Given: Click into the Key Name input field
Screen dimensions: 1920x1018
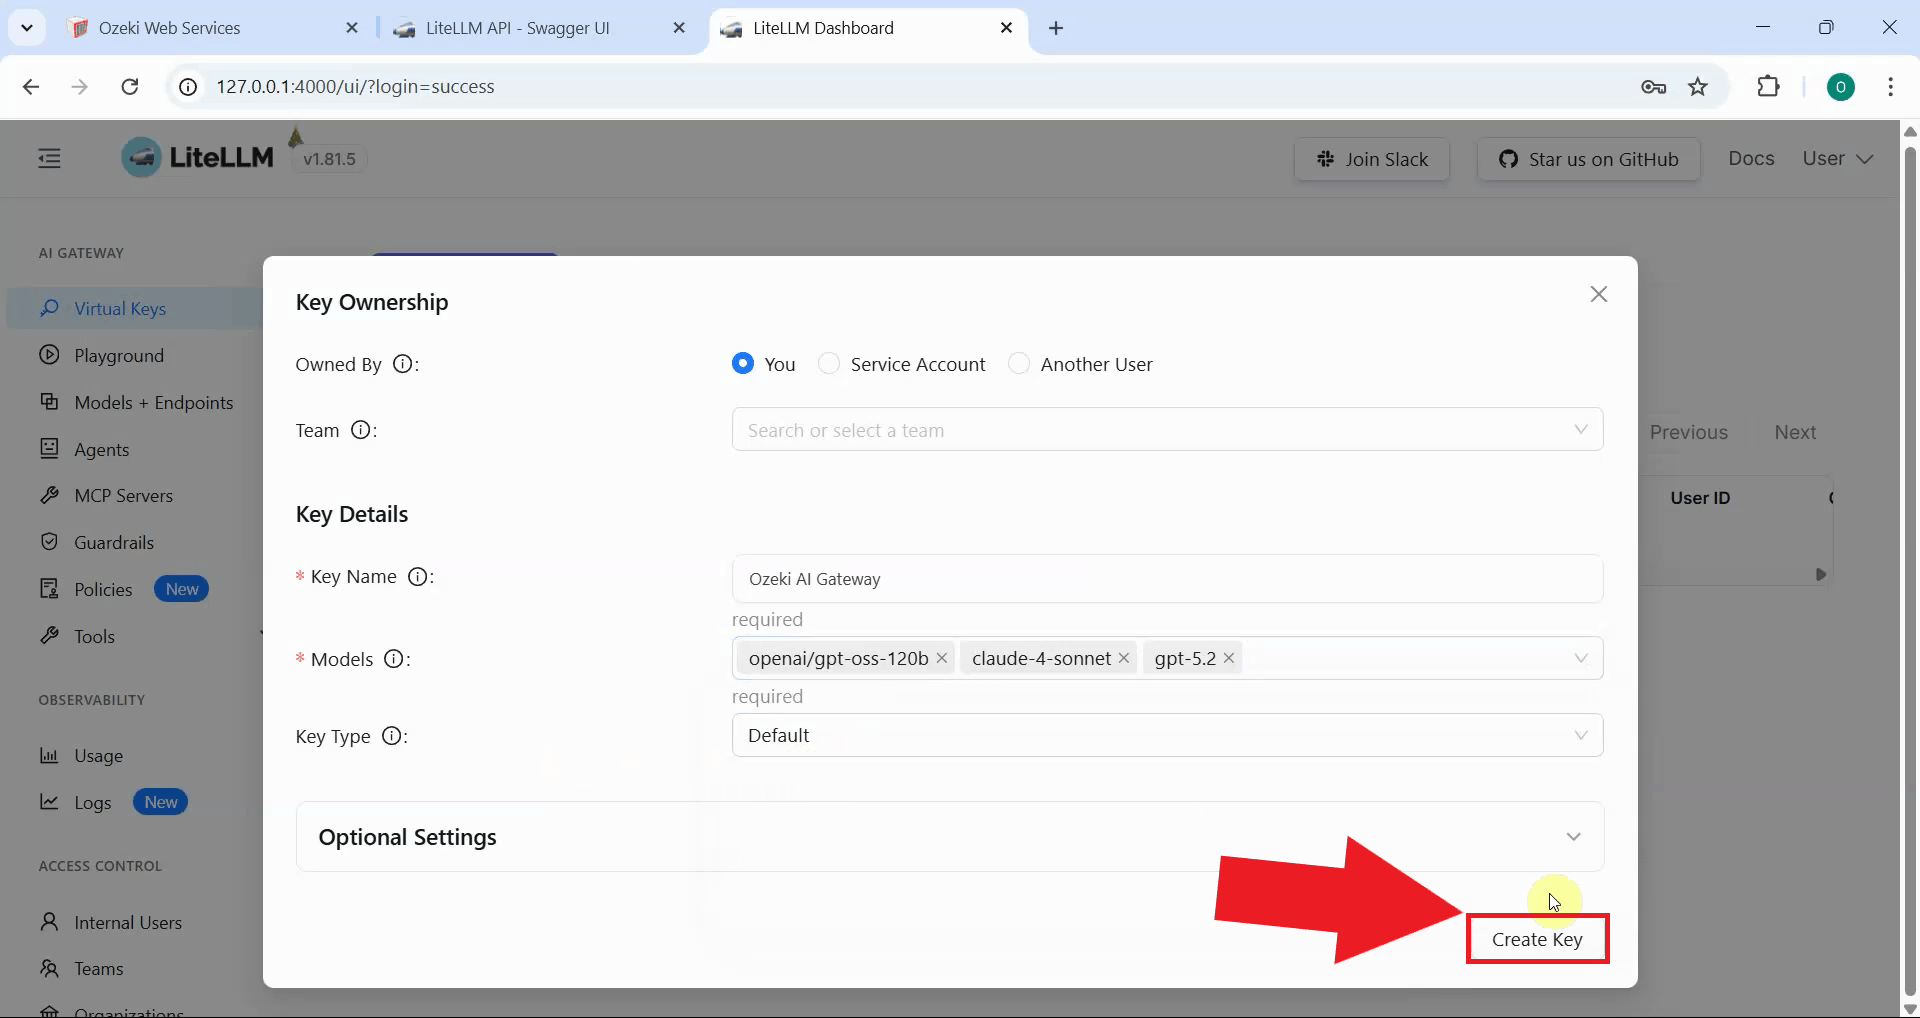Looking at the screenshot, I should point(1166,579).
